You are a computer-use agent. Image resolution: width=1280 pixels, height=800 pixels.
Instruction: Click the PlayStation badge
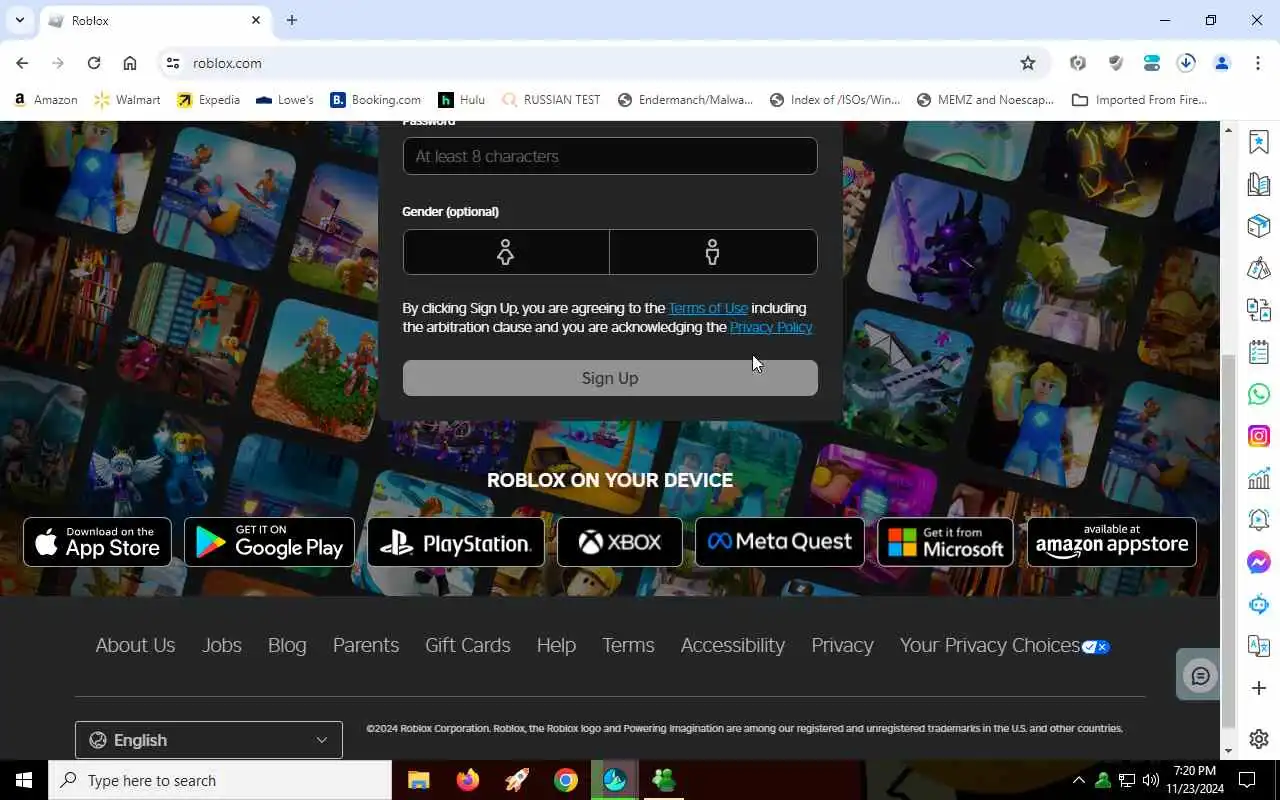456,542
